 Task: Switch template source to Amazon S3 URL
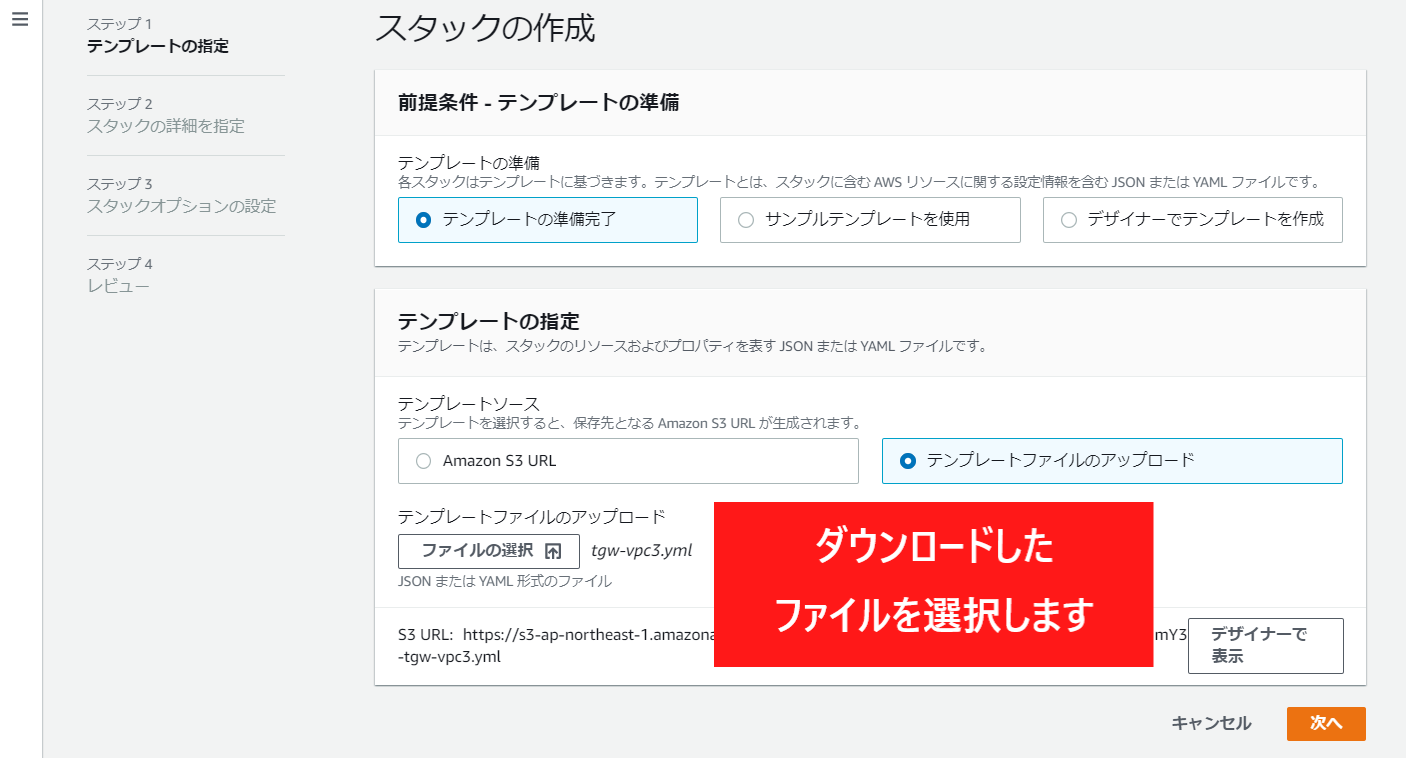click(x=424, y=461)
